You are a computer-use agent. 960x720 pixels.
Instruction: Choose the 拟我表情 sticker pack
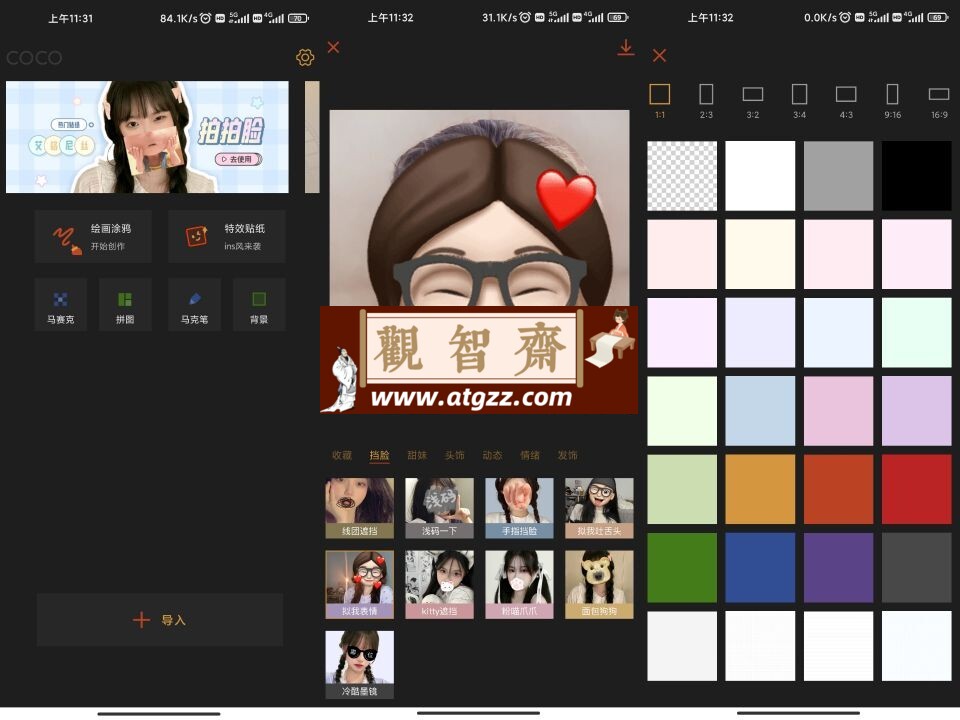click(x=359, y=585)
